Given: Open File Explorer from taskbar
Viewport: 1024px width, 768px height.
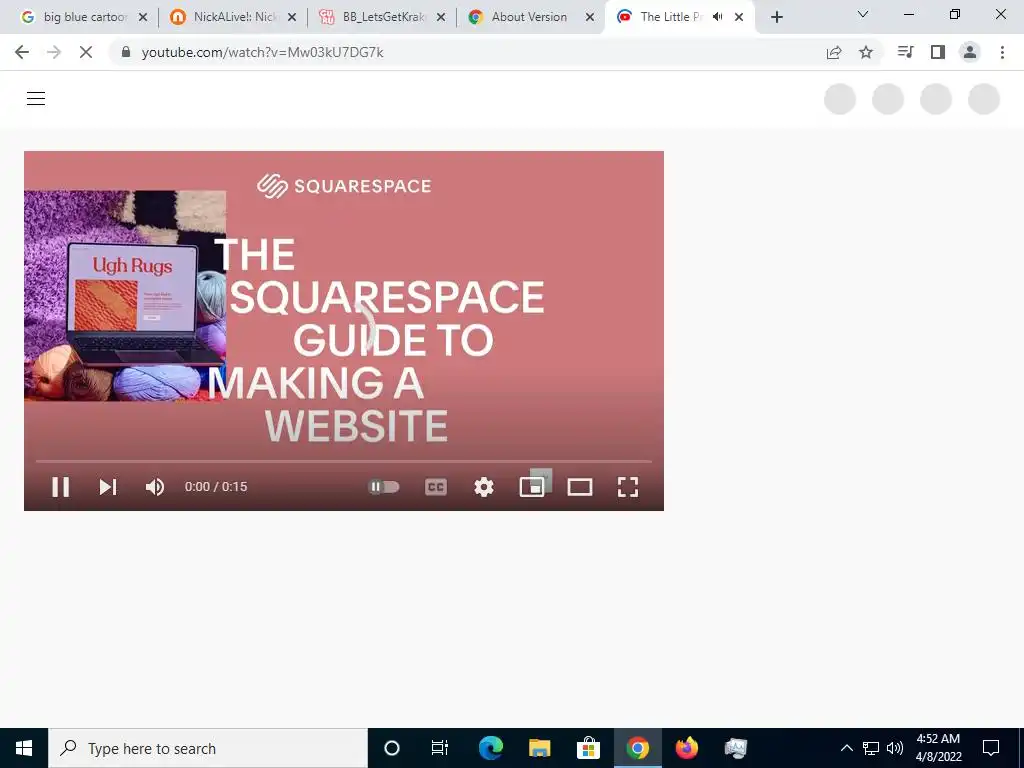Looking at the screenshot, I should click(x=539, y=748).
